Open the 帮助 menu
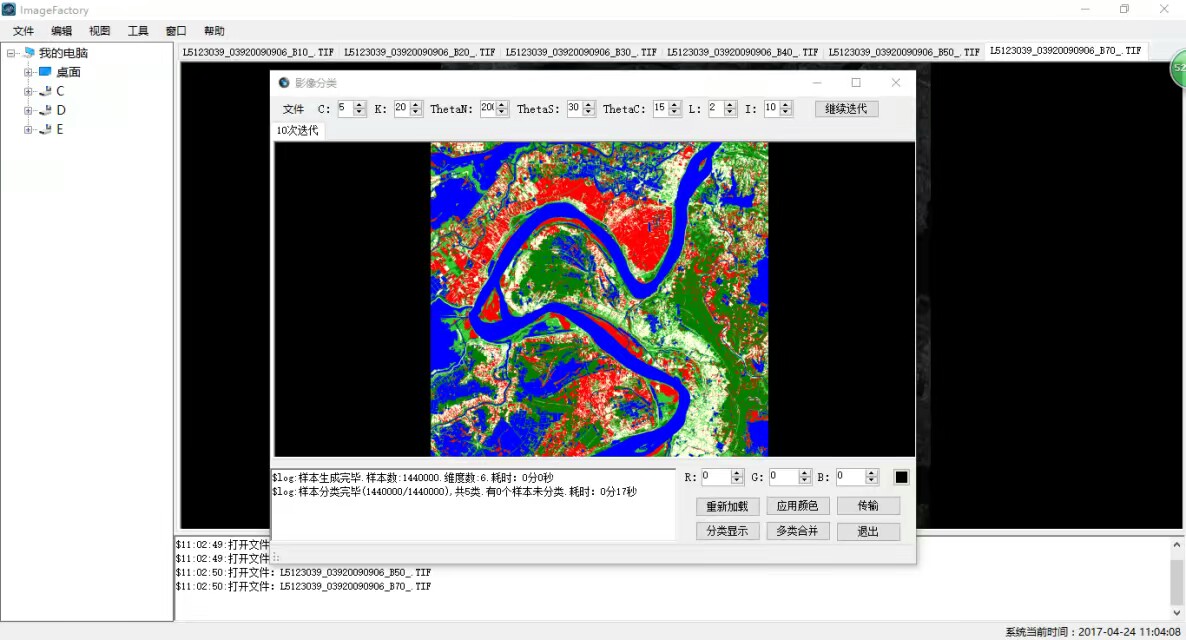This screenshot has width=1186, height=640. 214,31
